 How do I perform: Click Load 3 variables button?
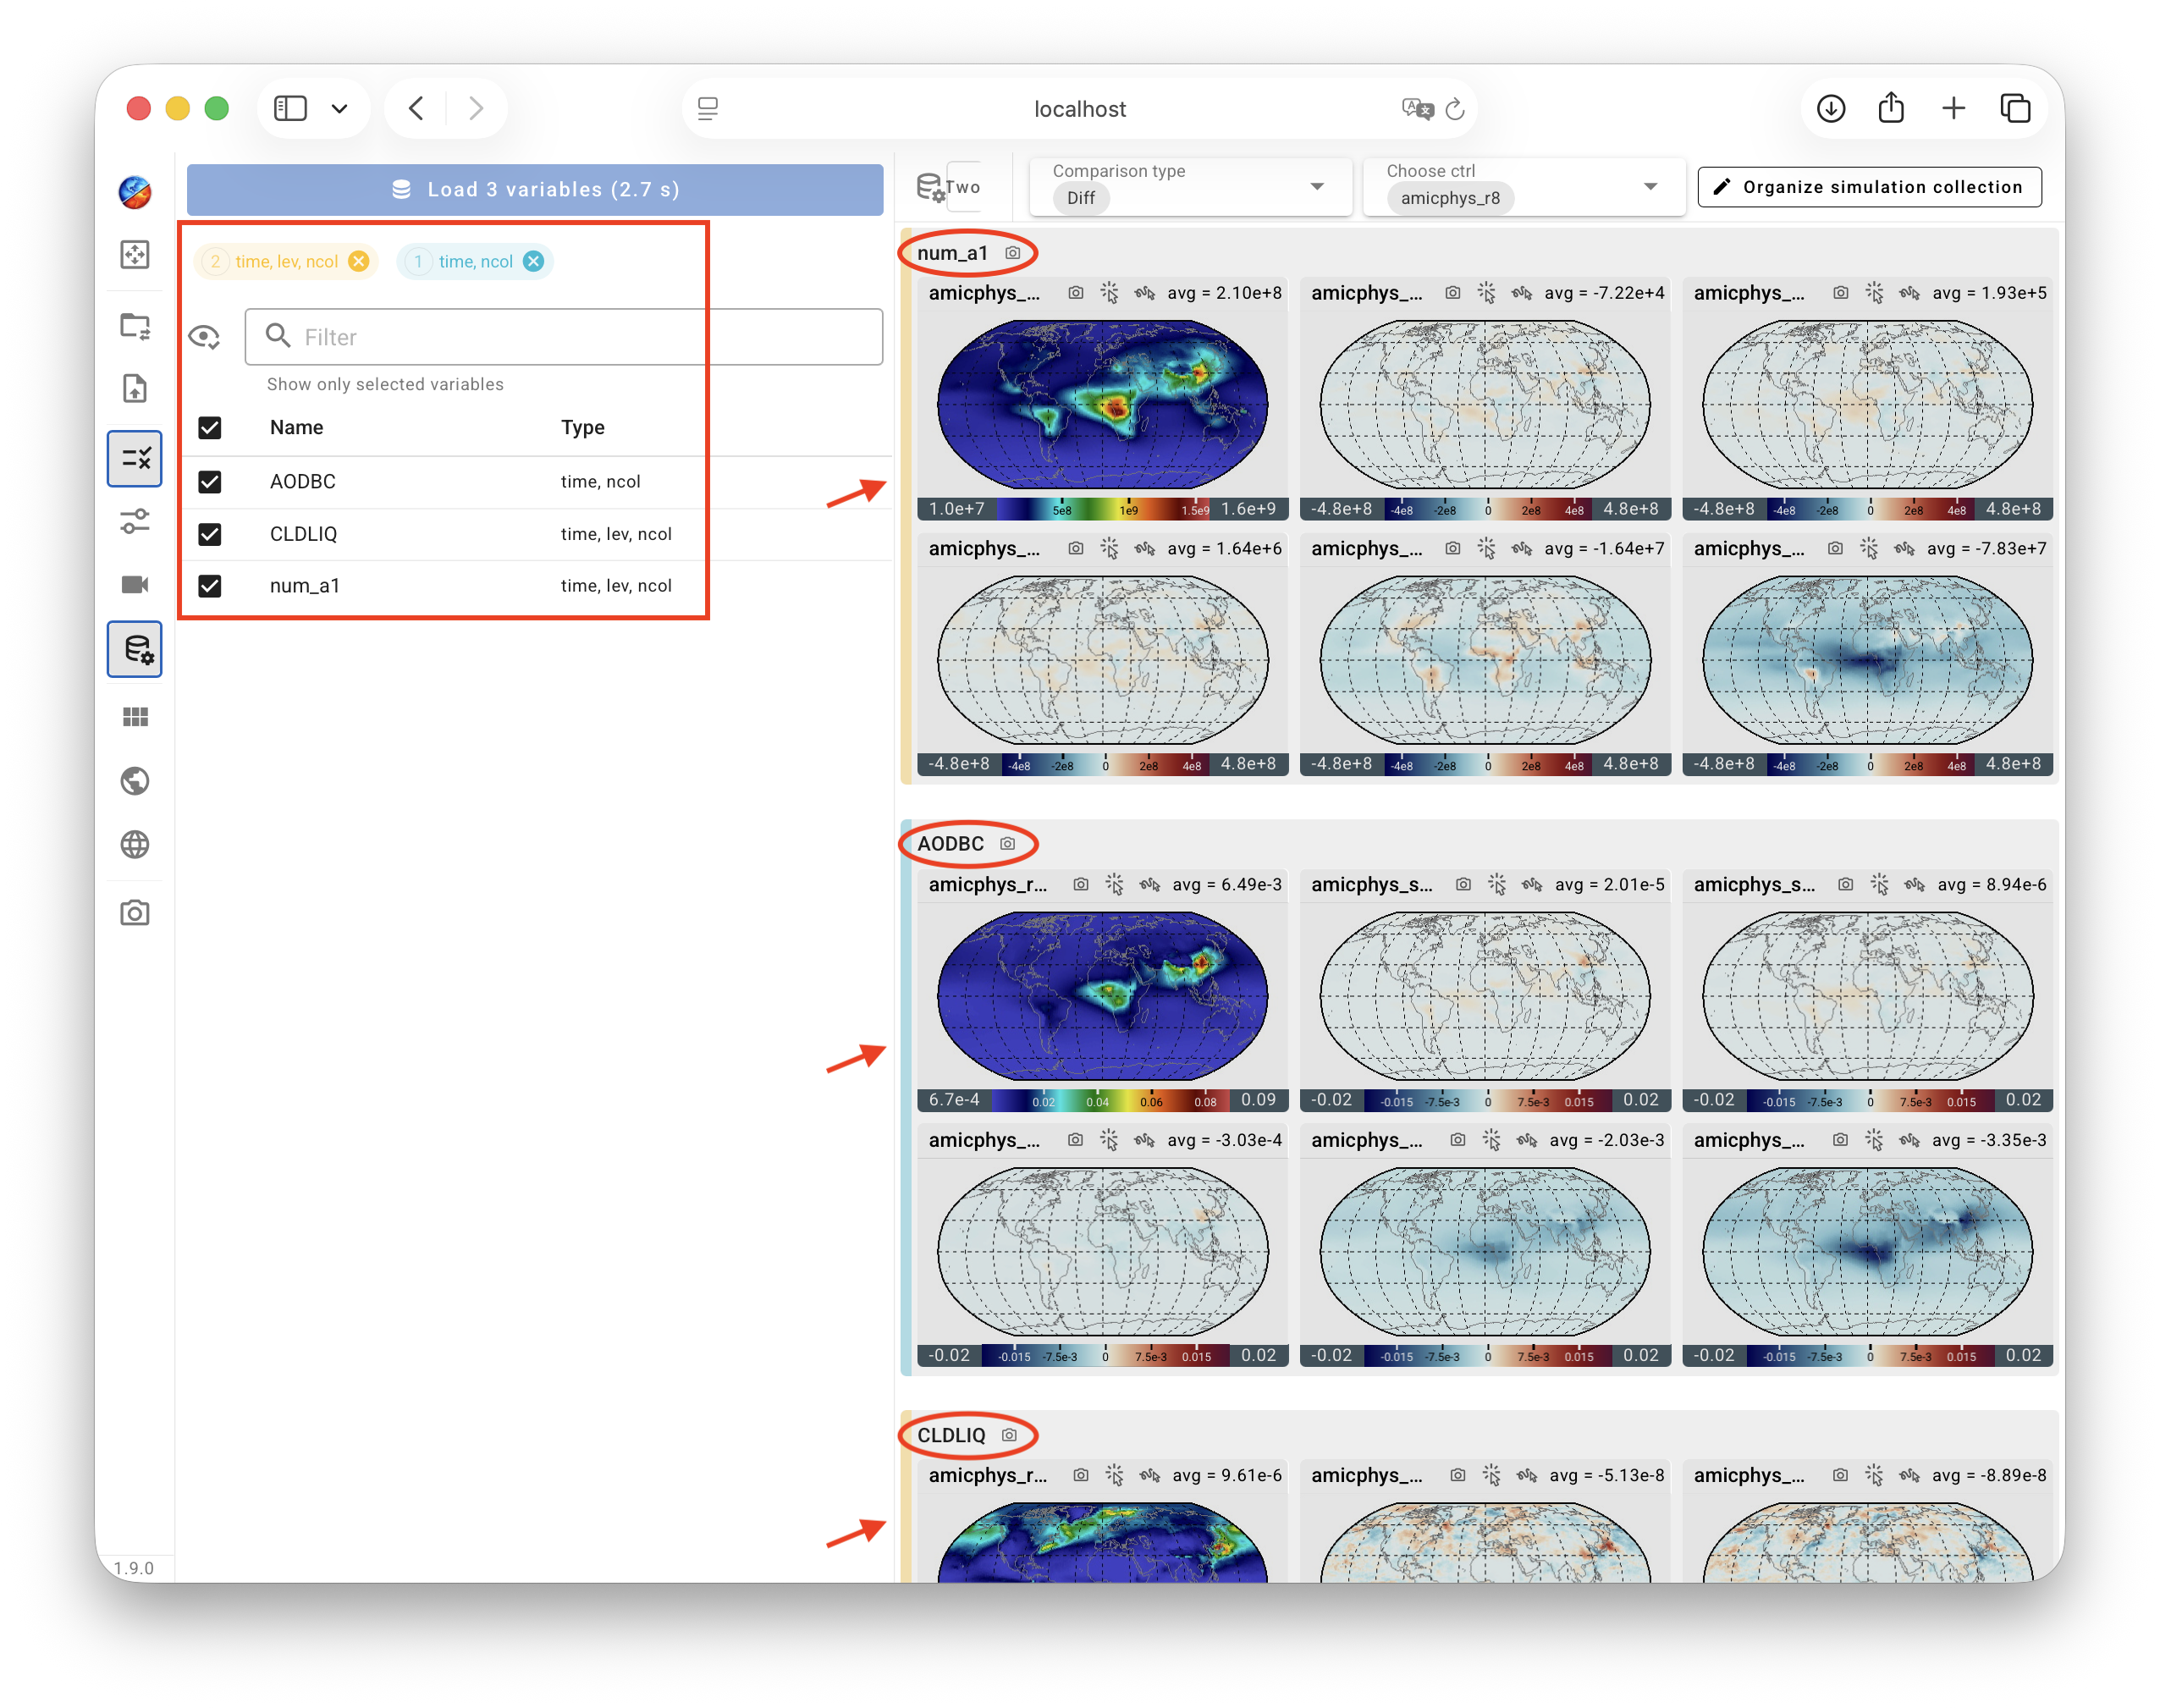(535, 189)
